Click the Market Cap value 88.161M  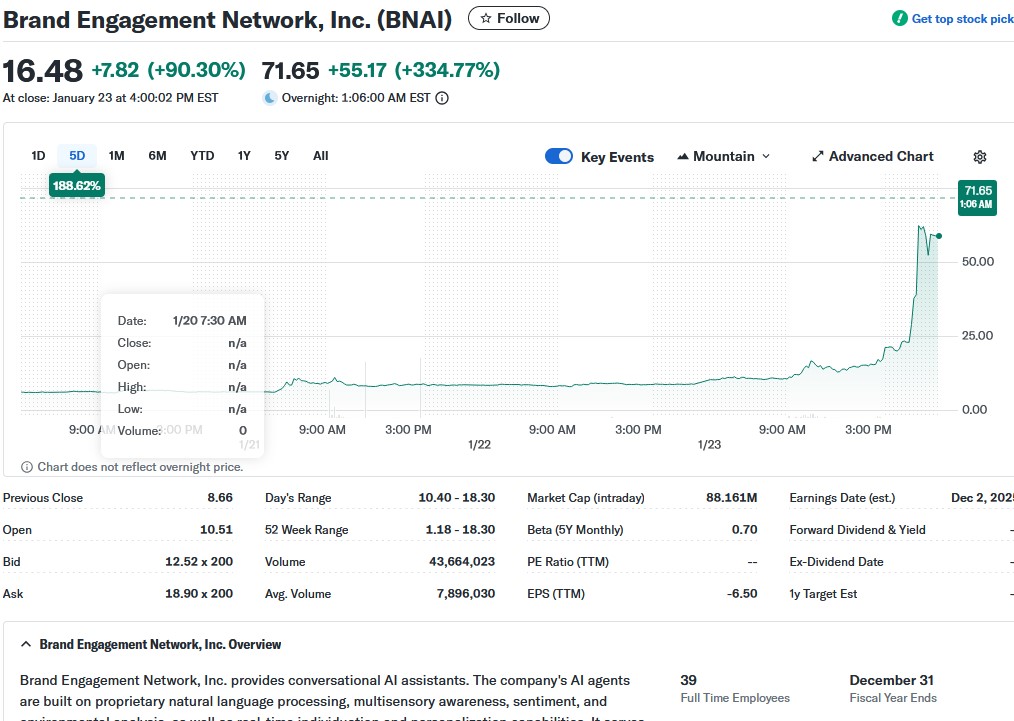731,498
